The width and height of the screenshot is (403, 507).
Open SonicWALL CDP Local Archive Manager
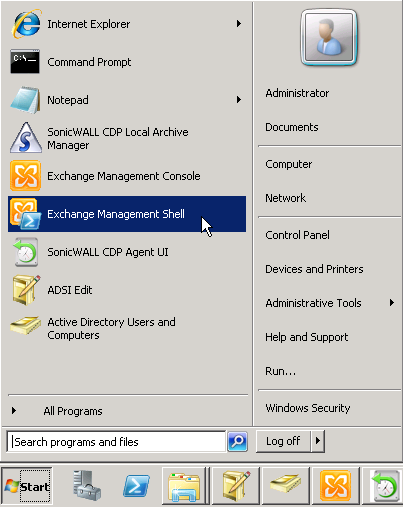(127, 138)
